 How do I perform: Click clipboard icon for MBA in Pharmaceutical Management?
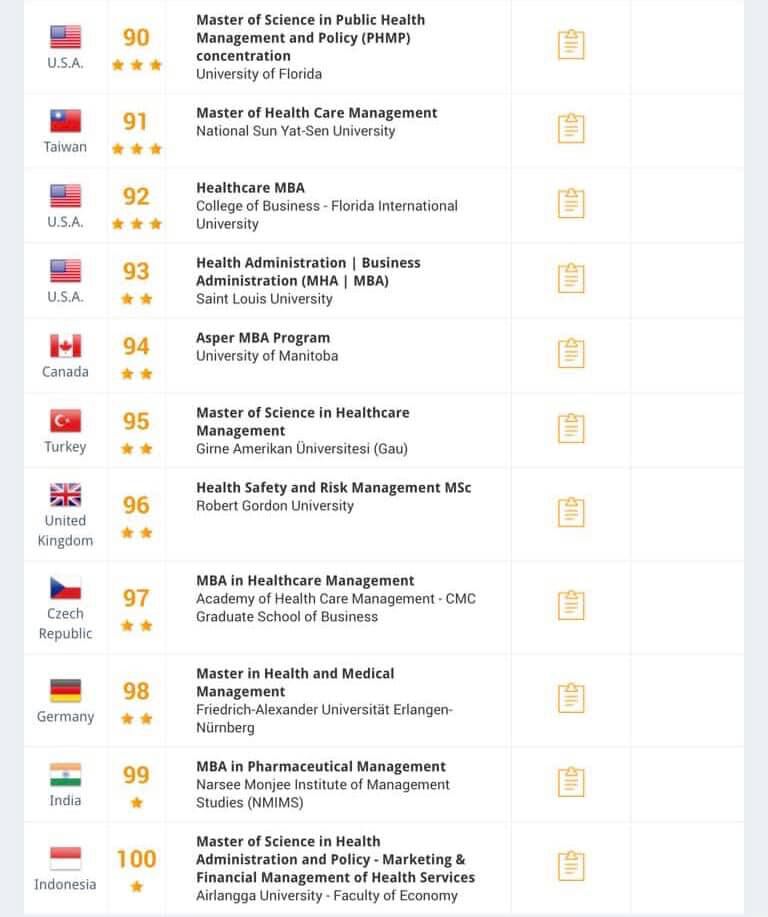tap(570, 781)
